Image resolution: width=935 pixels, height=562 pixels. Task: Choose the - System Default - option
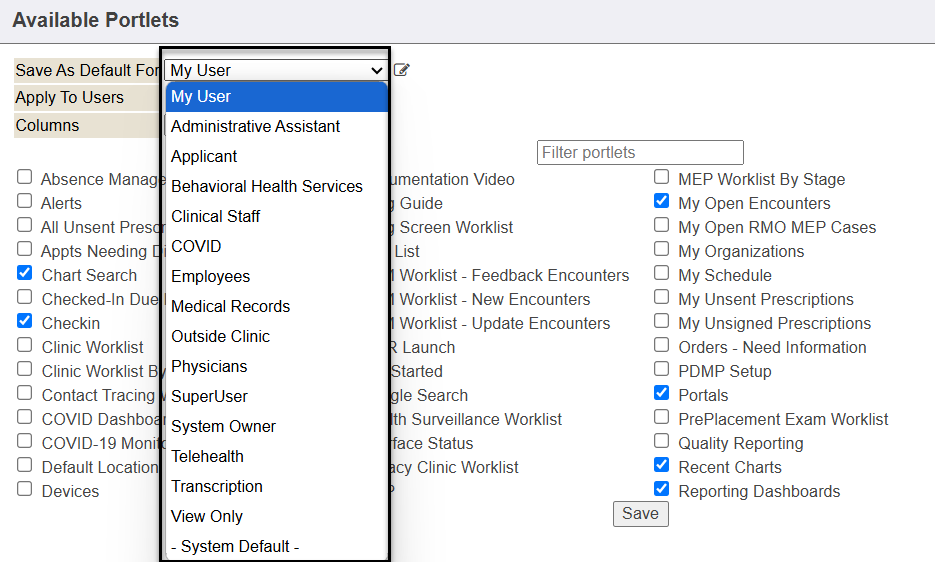[x=235, y=546]
